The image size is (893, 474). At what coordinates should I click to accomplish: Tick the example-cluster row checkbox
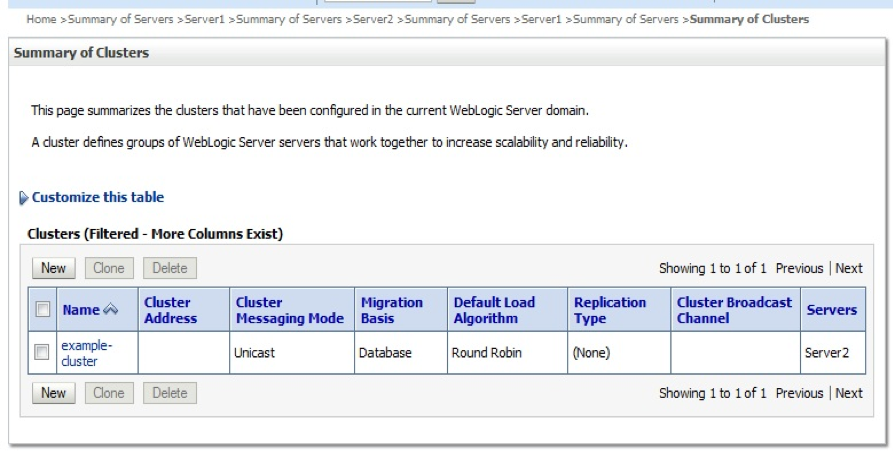pos(42,352)
